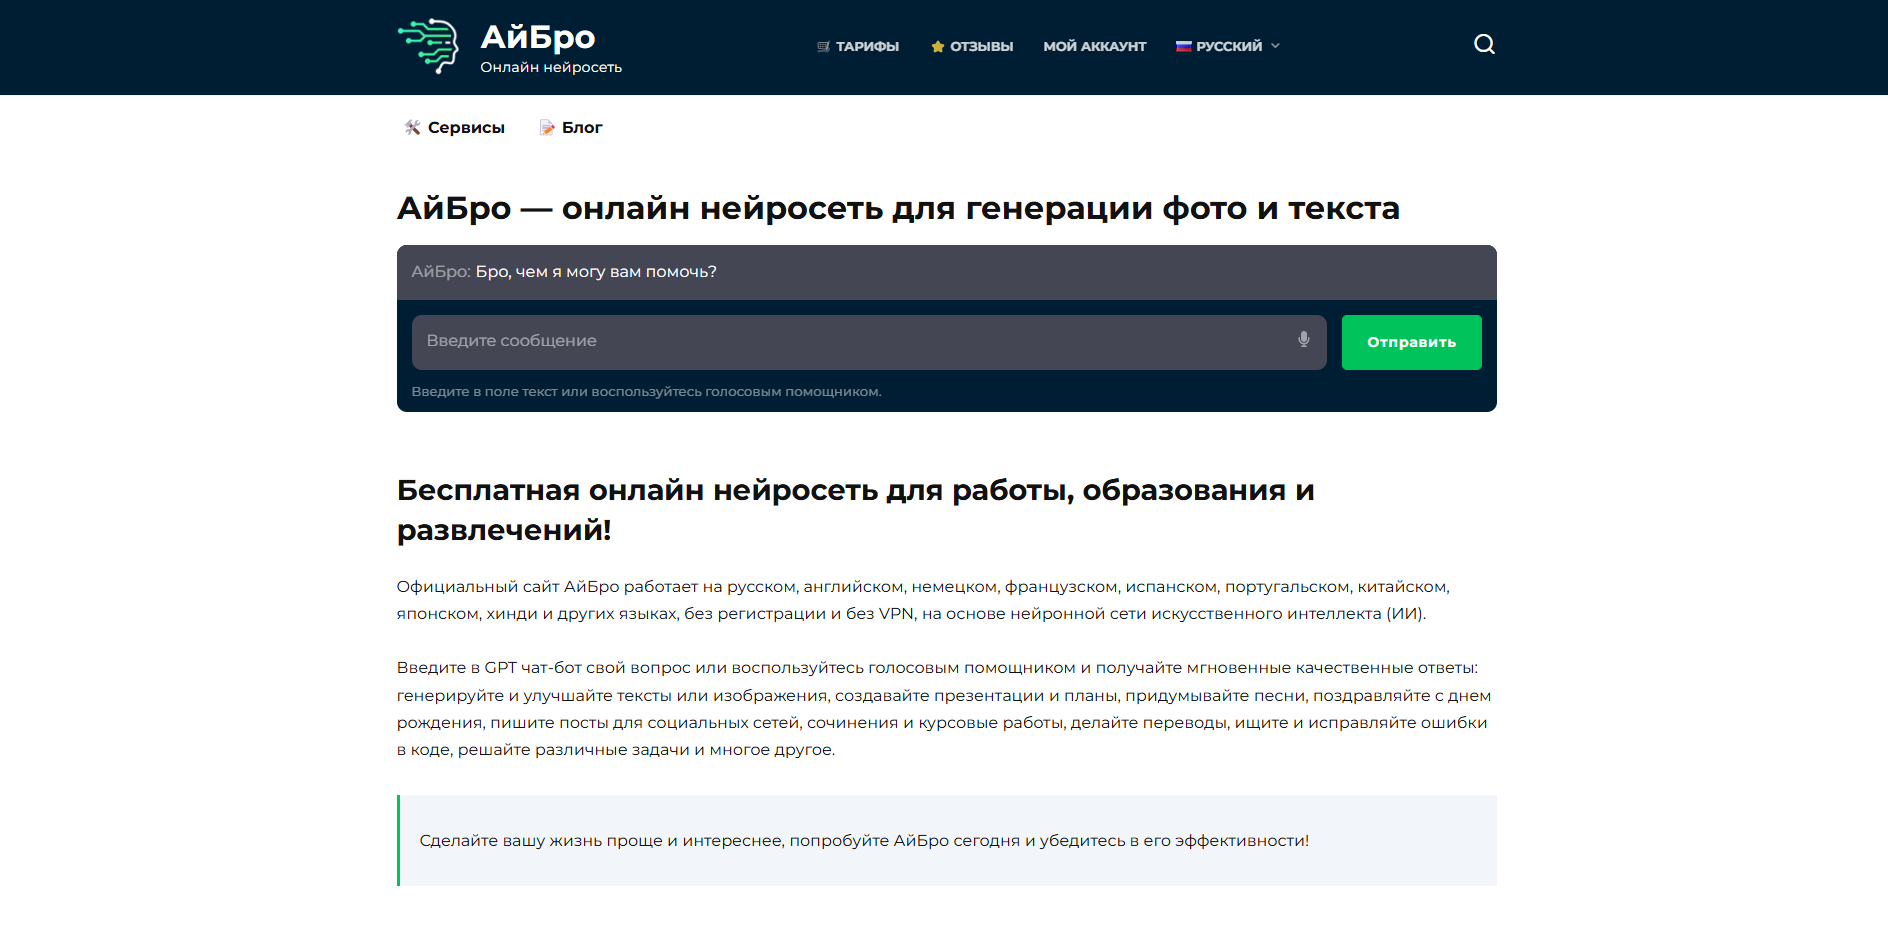Click the tools icon beside Сервисы
This screenshot has width=1888, height=933.
[412, 127]
